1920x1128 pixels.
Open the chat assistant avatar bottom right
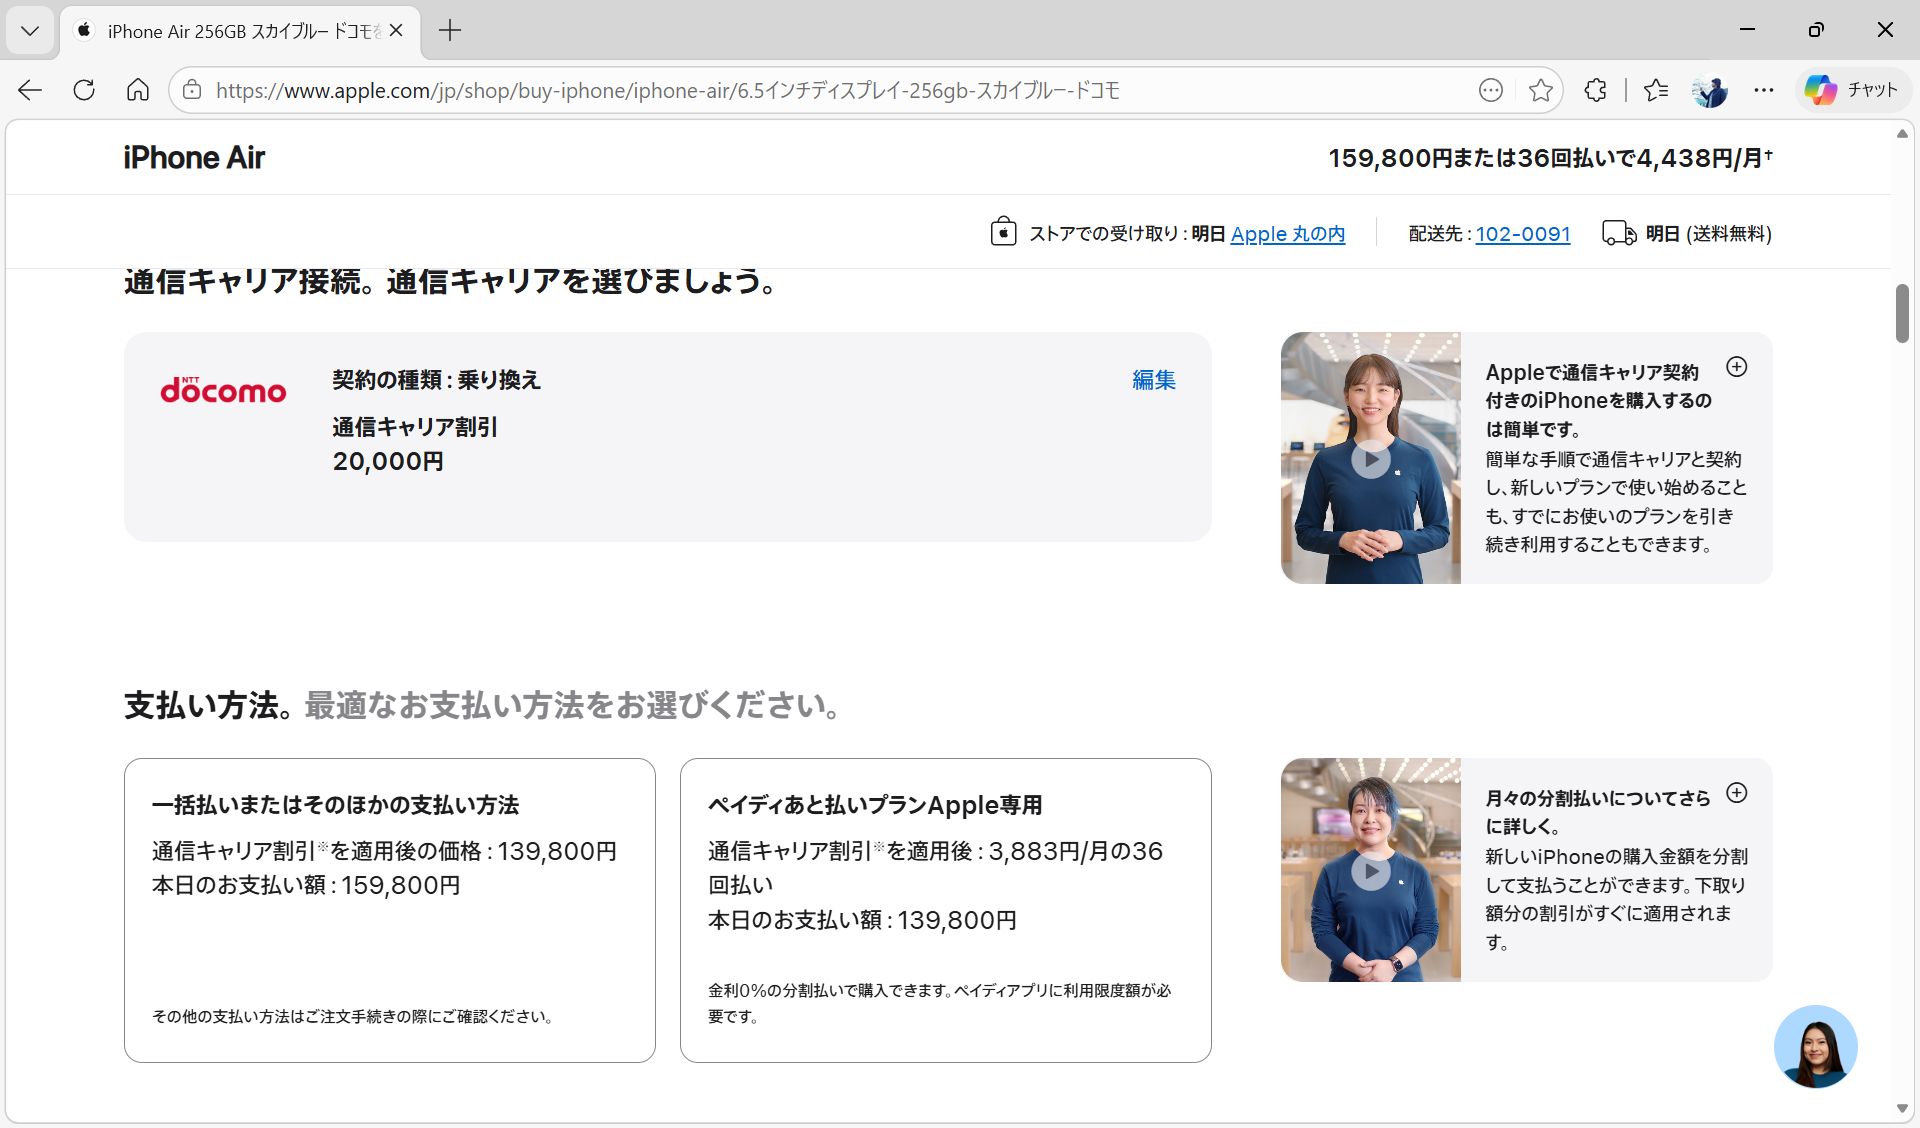pos(1815,1046)
